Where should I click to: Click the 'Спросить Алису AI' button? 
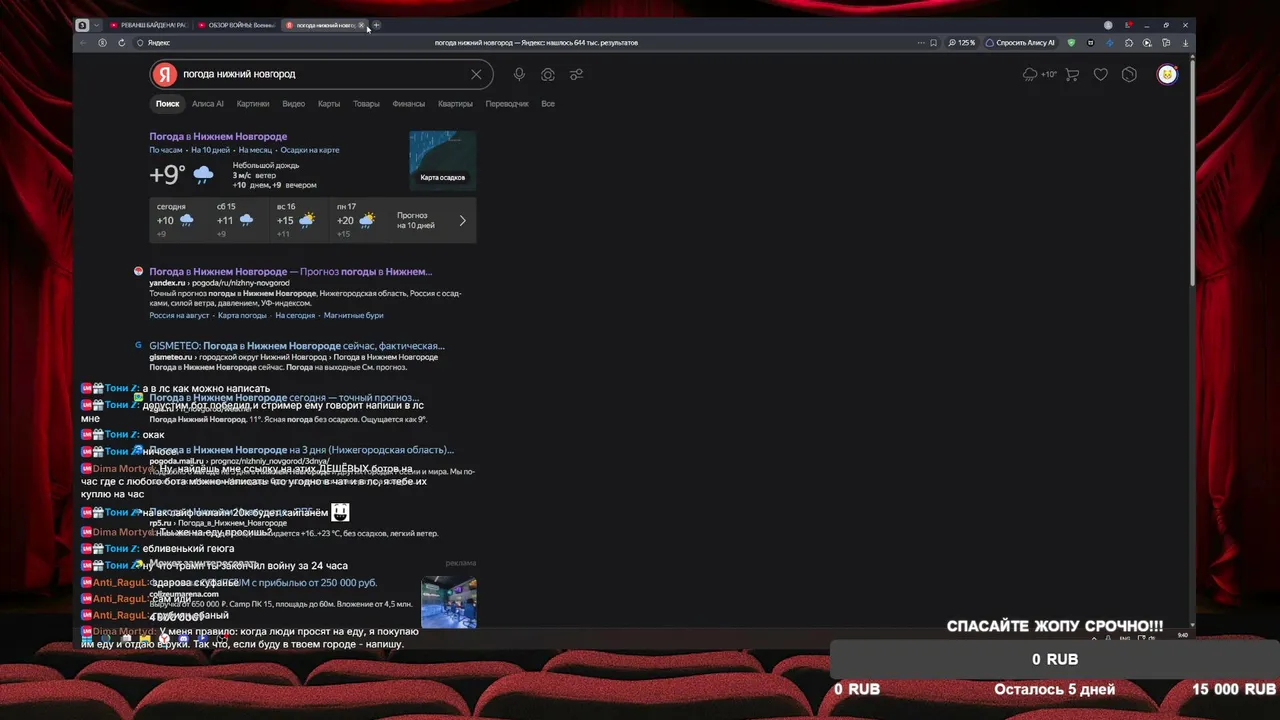point(1021,43)
